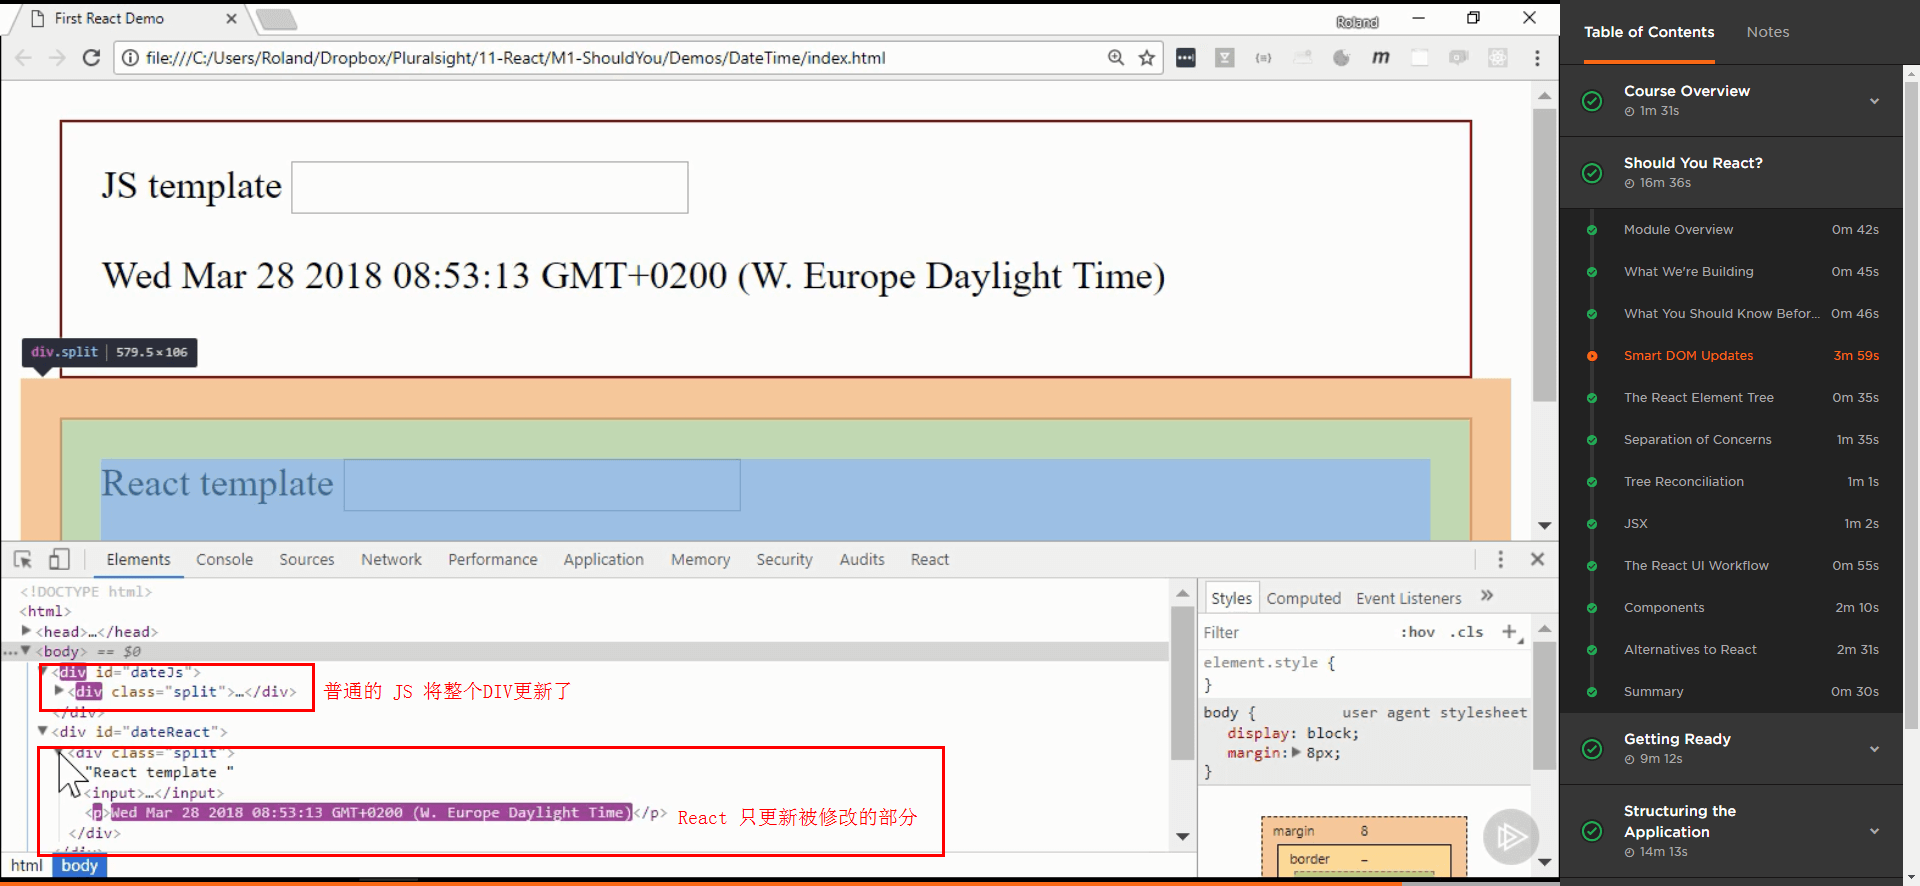Click the Styles Filter field
1920x886 pixels.
1295,632
